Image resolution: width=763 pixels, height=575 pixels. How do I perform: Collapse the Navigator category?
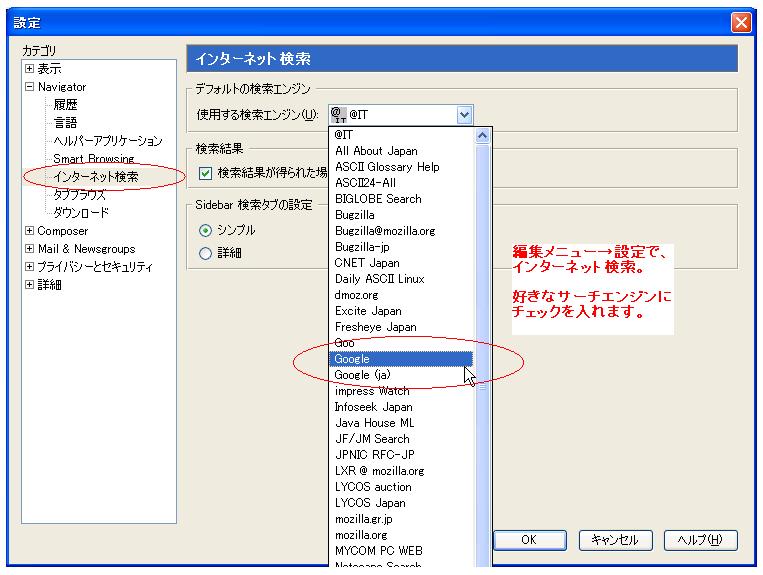(x=29, y=87)
